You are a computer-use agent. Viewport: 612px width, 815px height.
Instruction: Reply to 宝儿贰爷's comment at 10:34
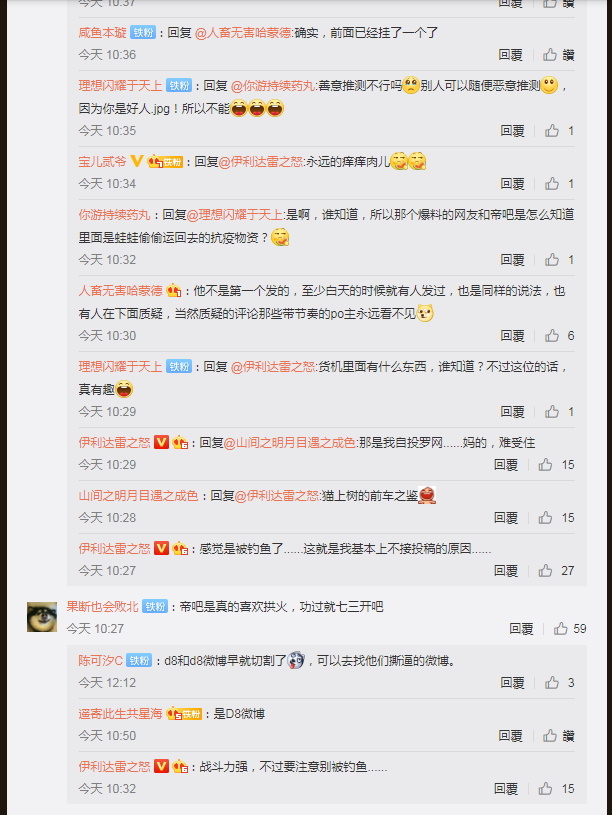coord(512,183)
